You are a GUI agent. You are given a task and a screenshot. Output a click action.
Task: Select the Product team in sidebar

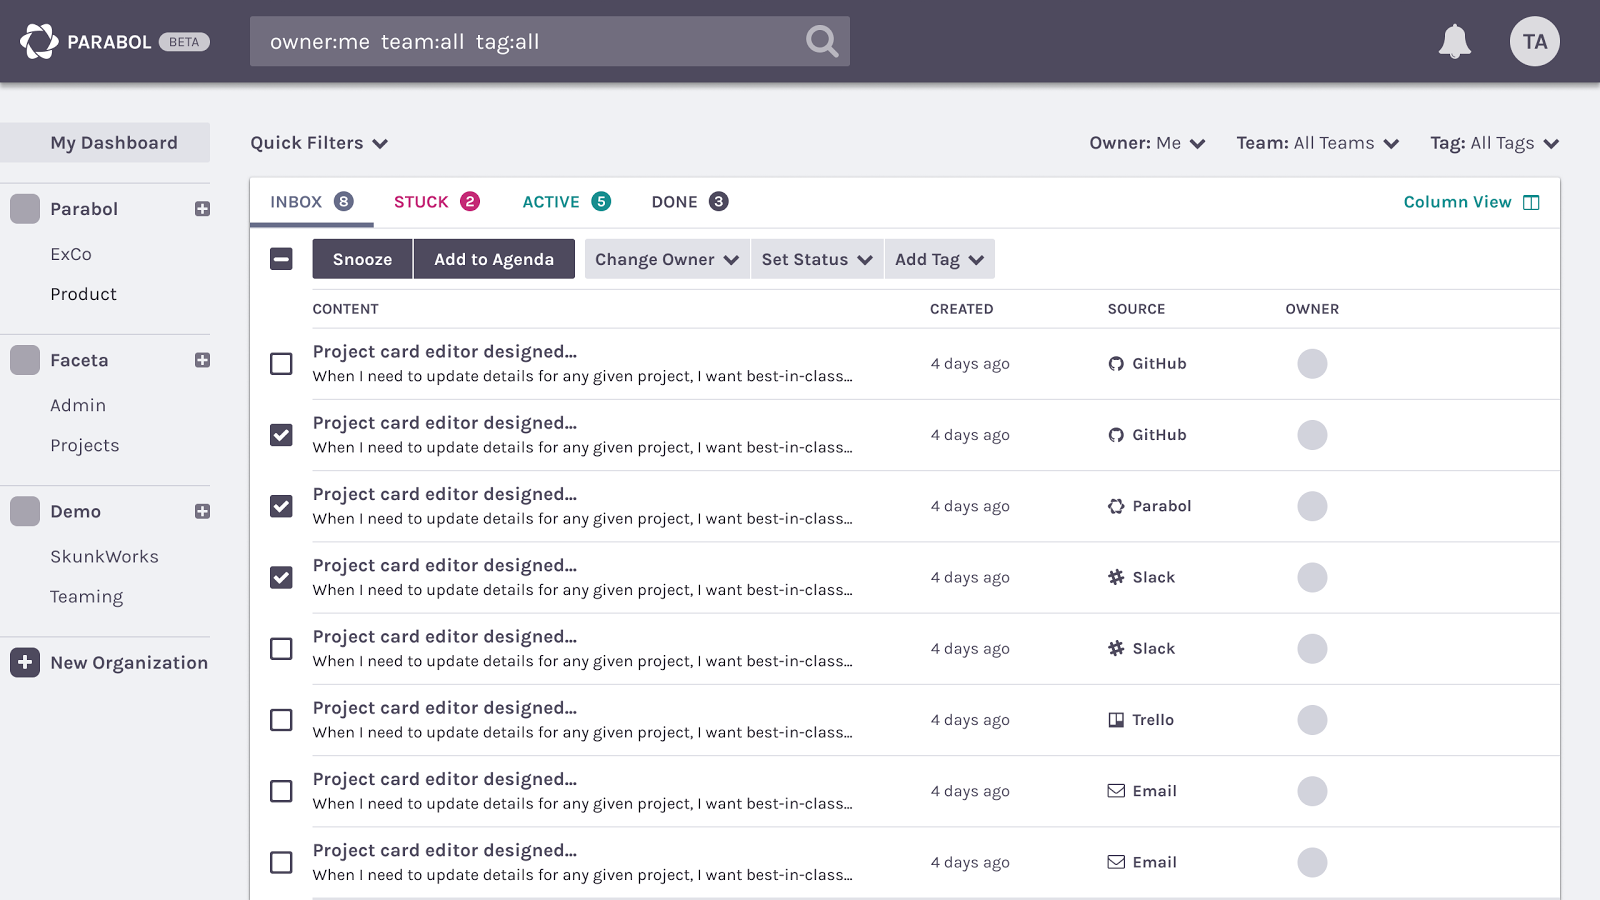(83, 294)
